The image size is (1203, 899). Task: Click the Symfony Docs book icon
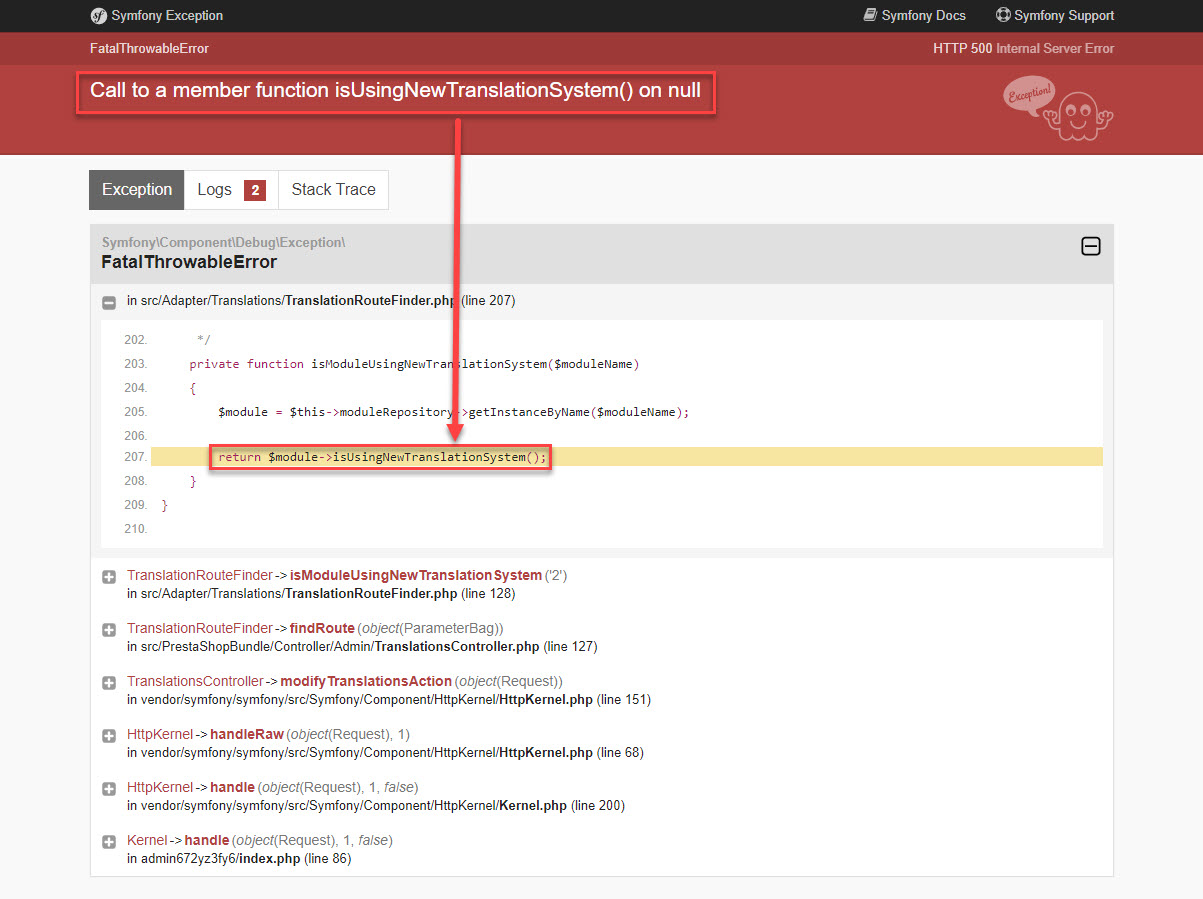pos(870,15)
